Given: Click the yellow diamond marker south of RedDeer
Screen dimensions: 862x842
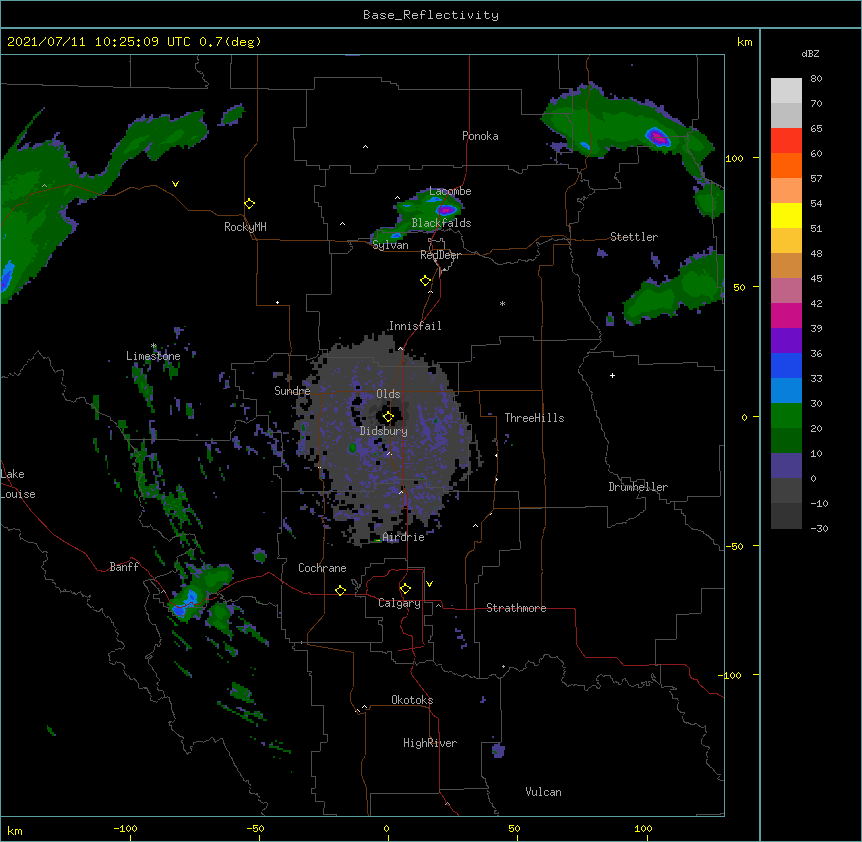Looking at the screenshot, I should 425,281.
